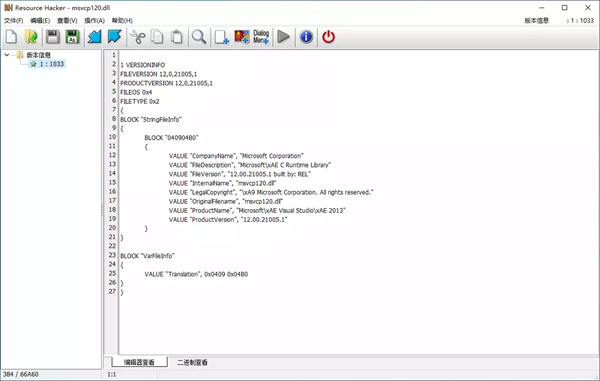Minimize the Resource Hacker window
The width and height of the screenshot is (600, 381).
542,8
